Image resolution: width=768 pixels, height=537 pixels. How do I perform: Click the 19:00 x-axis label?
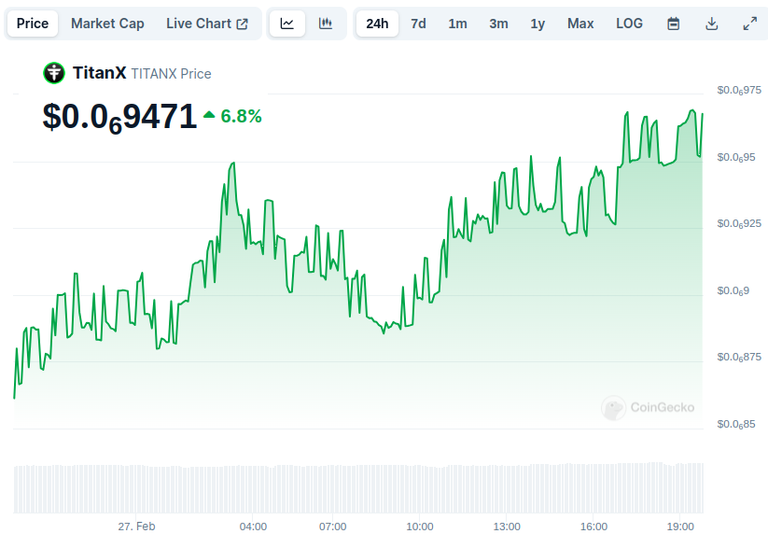coord(680,527)
